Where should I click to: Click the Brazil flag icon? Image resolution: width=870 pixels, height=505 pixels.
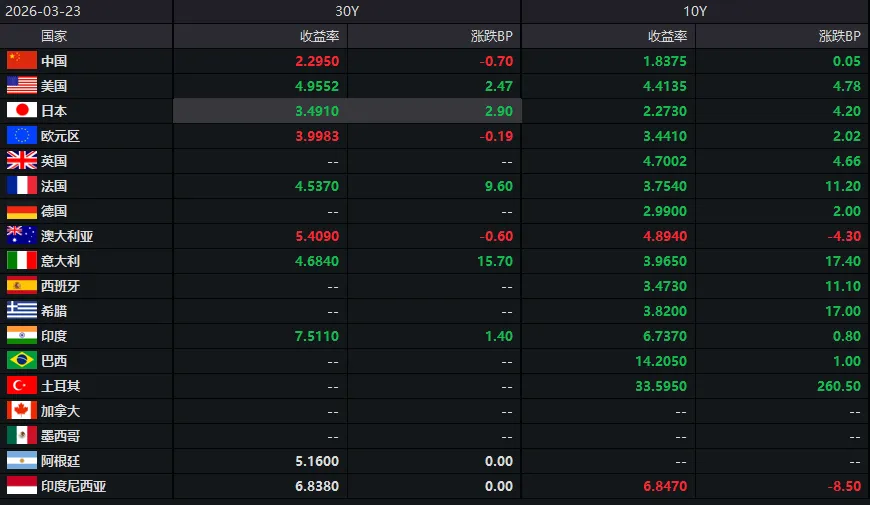[x=22, y=361]
